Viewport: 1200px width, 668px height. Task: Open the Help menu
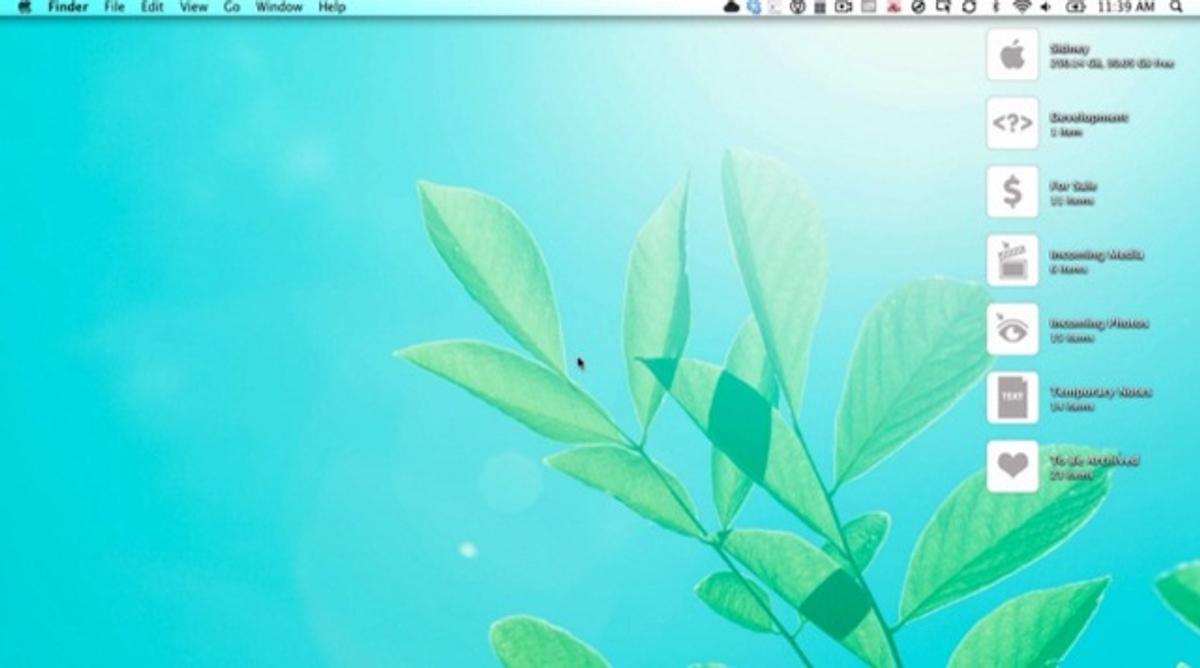(332, 7)
